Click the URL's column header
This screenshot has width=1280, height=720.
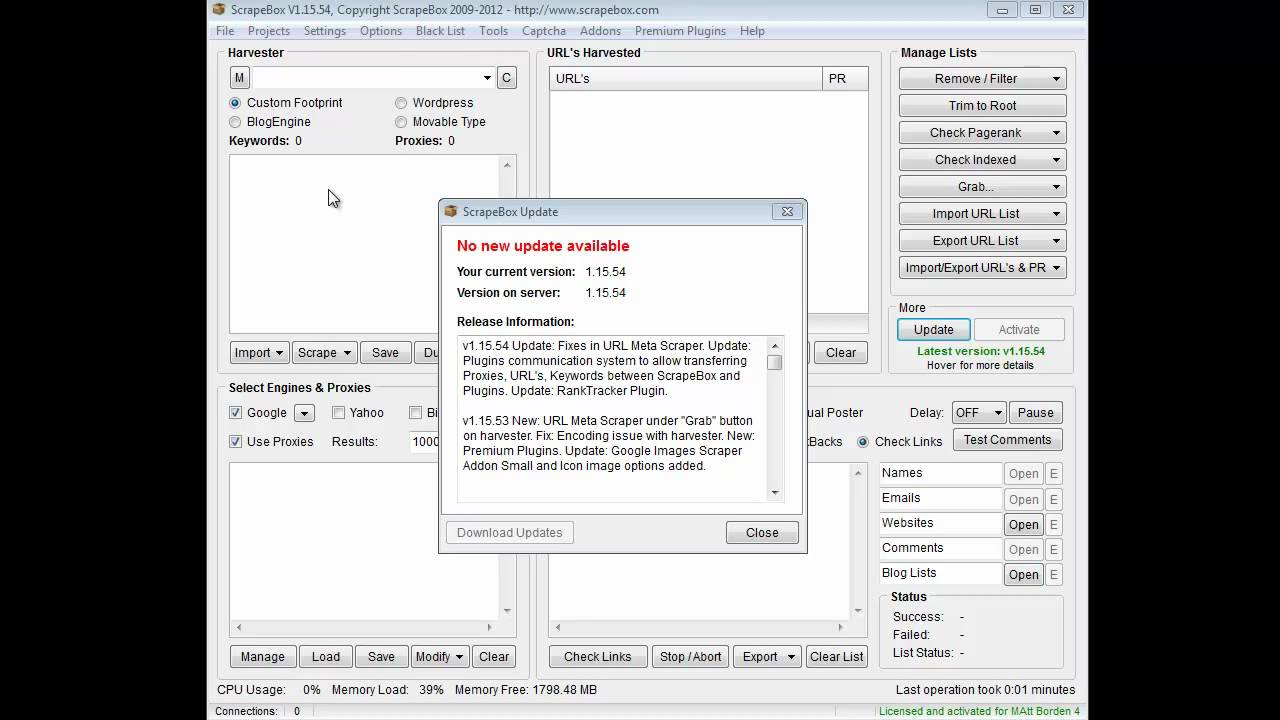click(686, 79)
